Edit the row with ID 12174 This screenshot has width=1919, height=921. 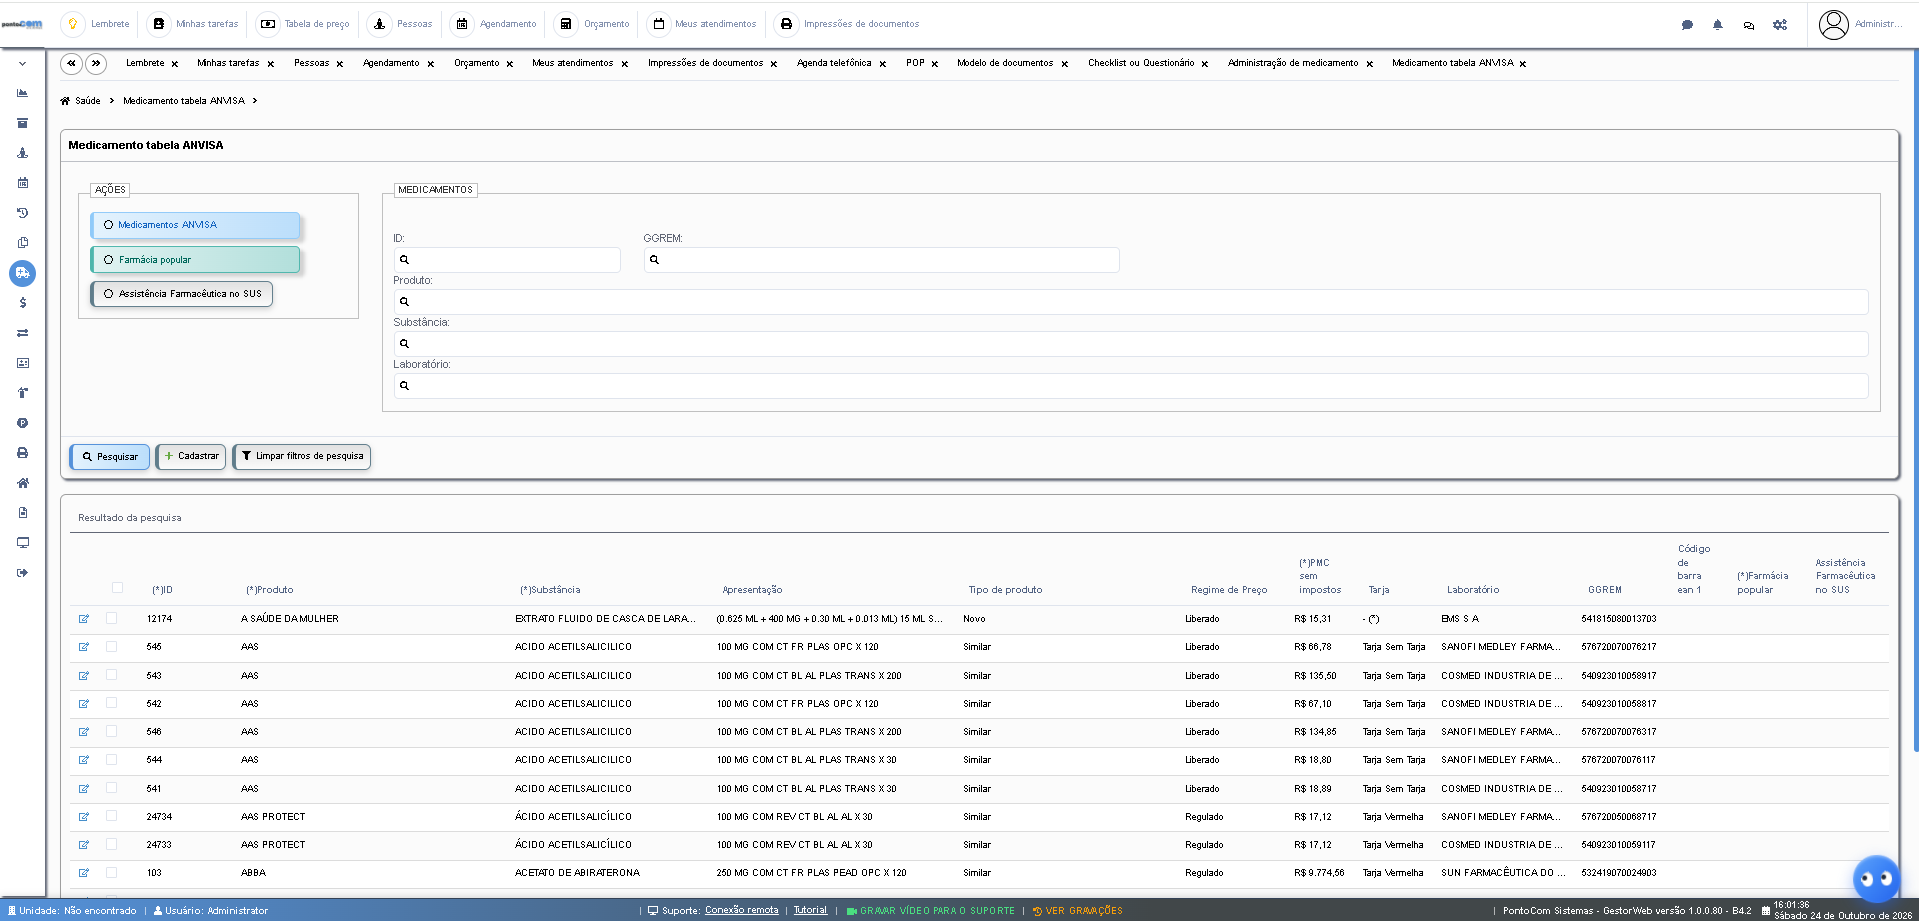[x=84, y=619]
